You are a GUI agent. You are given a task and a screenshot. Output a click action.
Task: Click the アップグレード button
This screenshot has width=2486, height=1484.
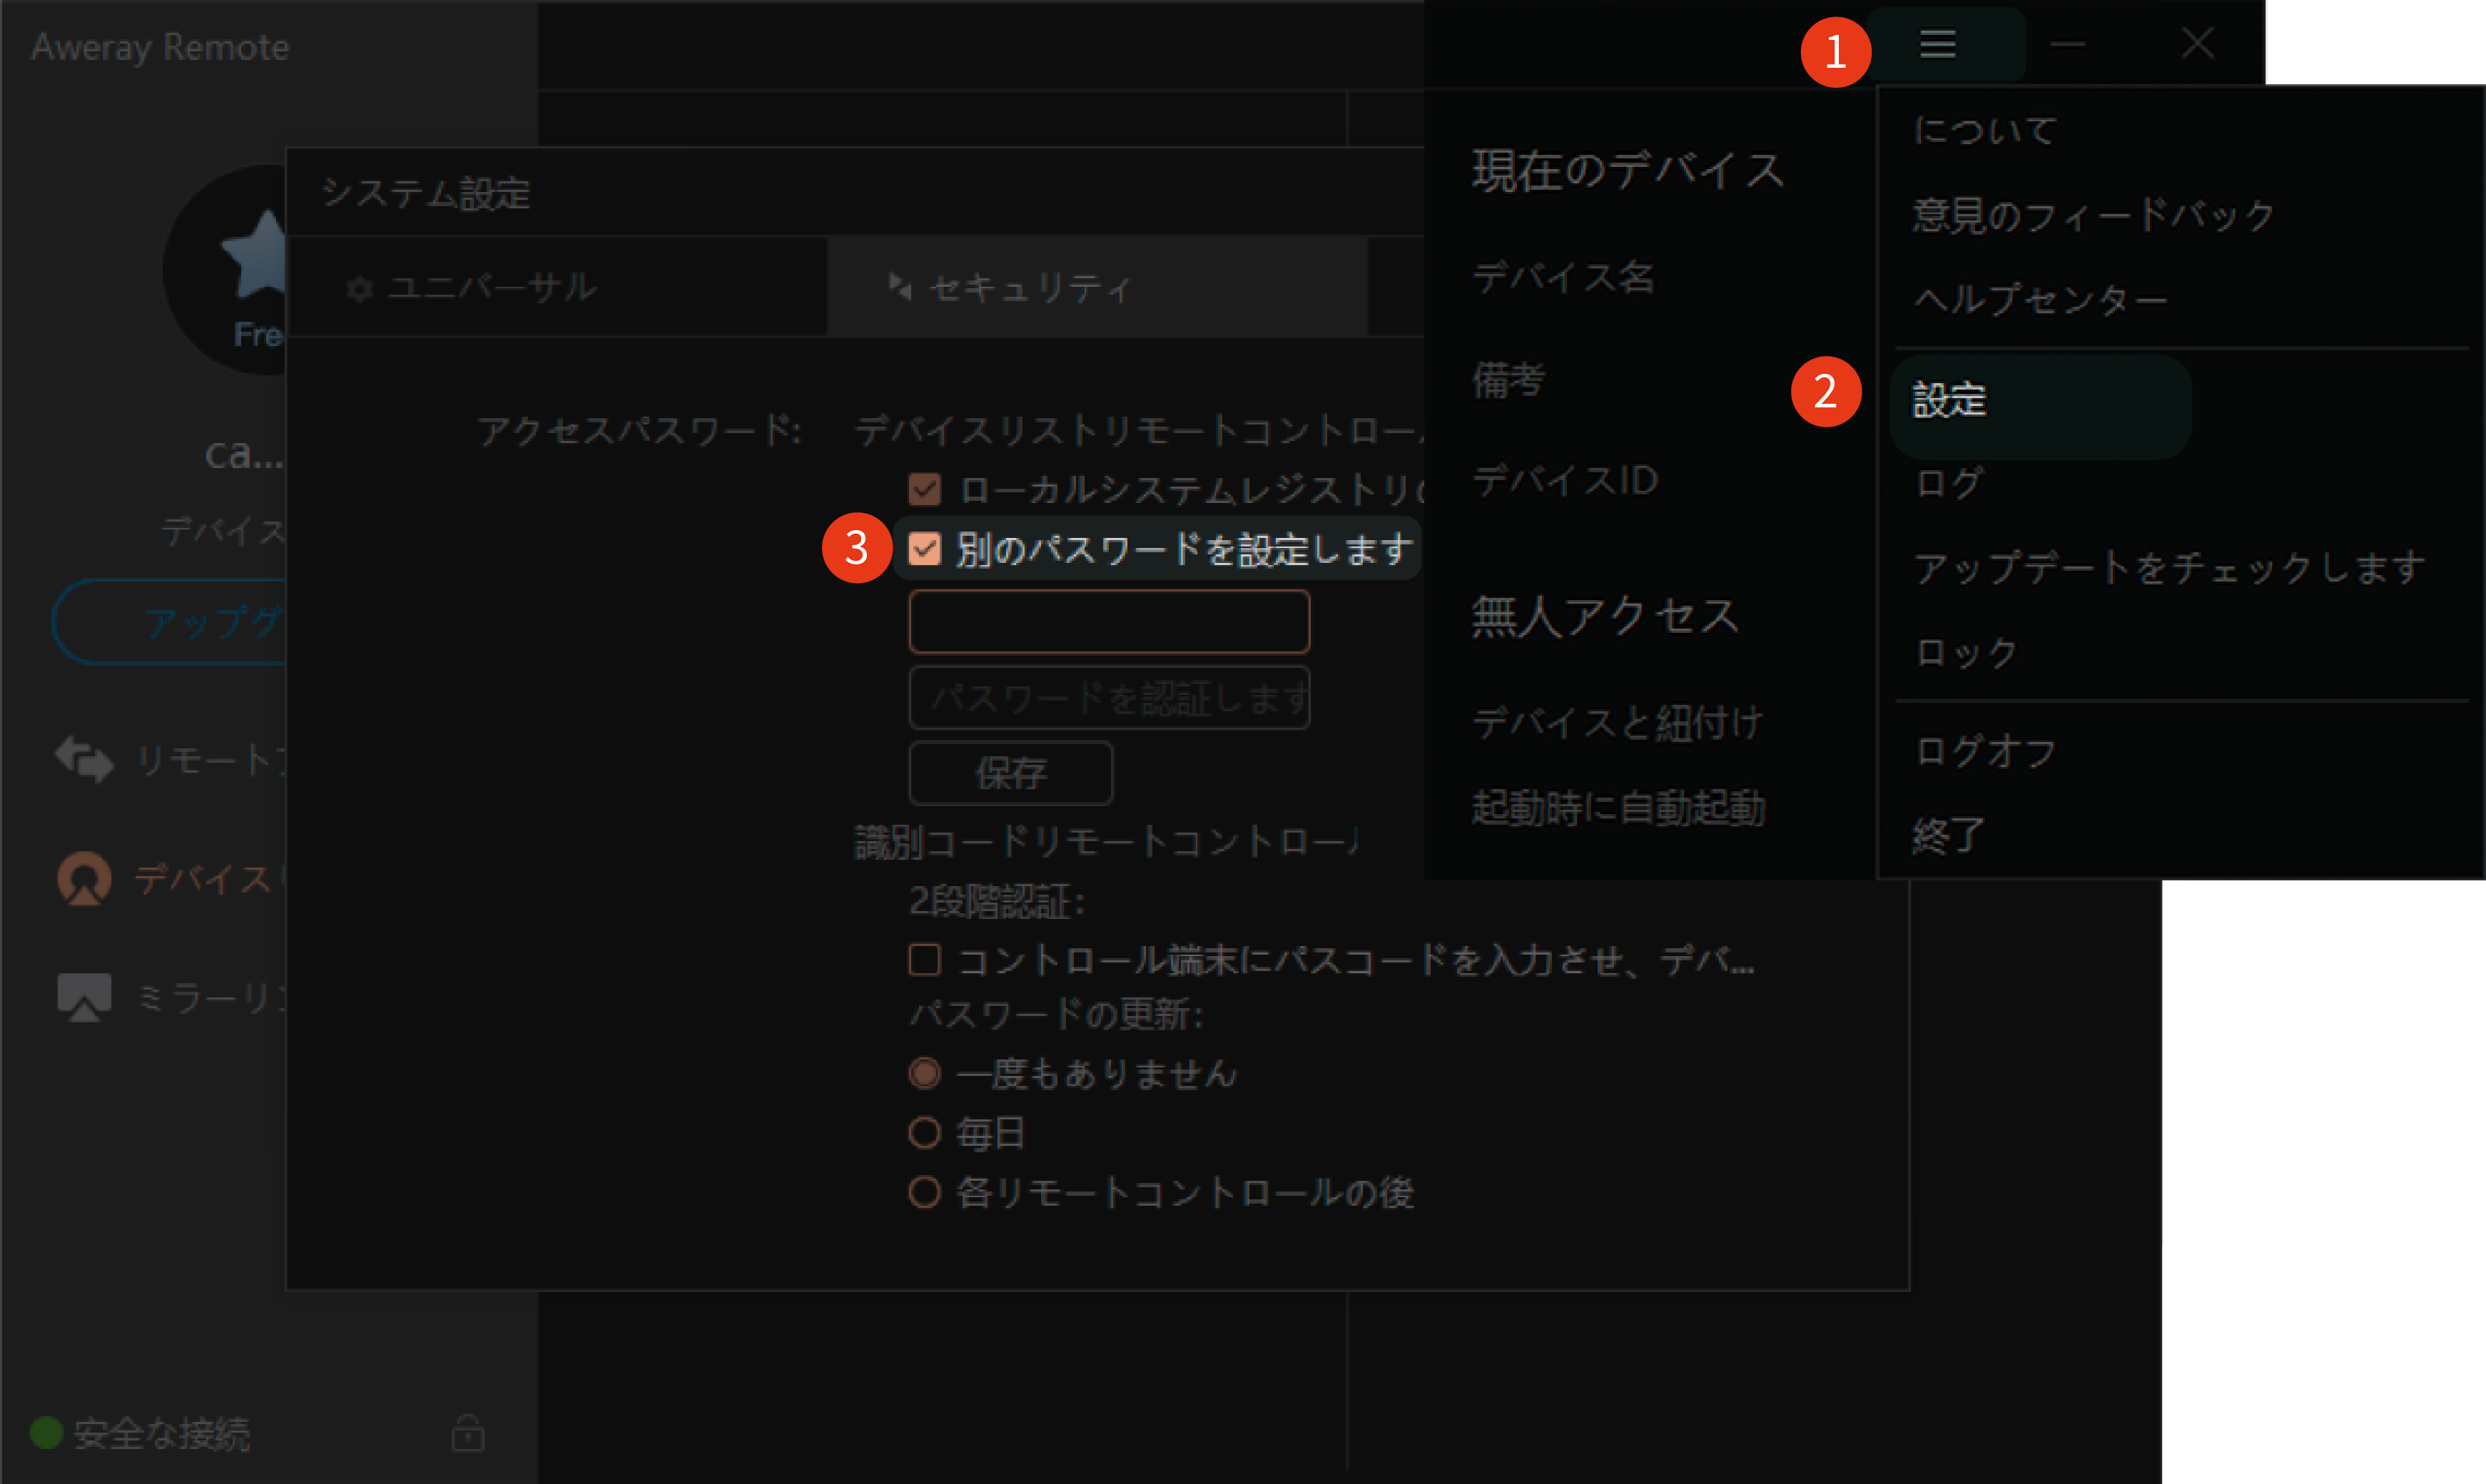(x=170, y=622)
